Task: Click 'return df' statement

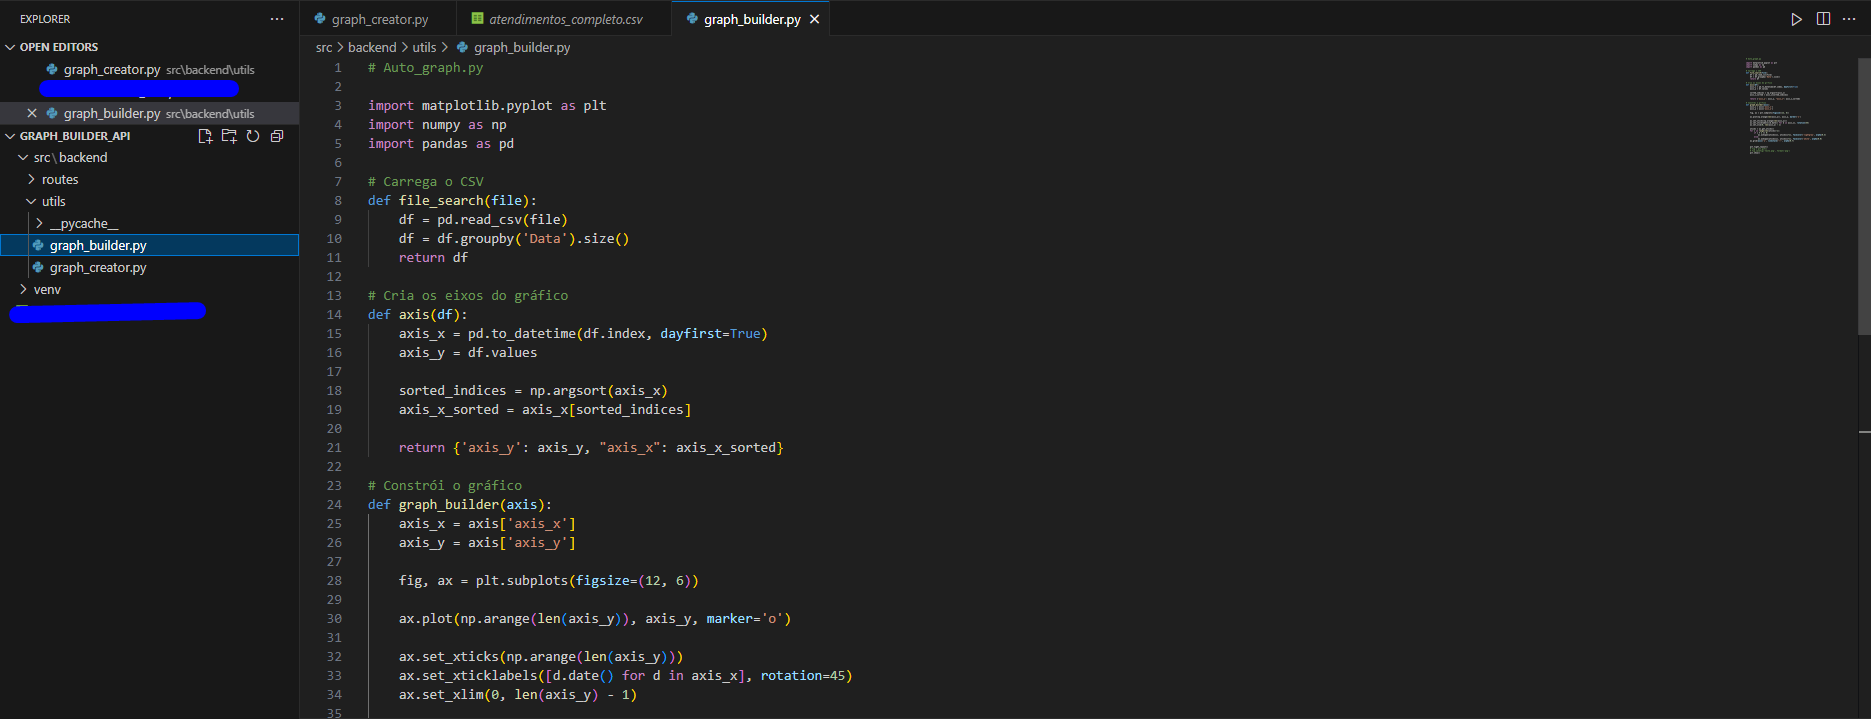Action: coord(433,257)
